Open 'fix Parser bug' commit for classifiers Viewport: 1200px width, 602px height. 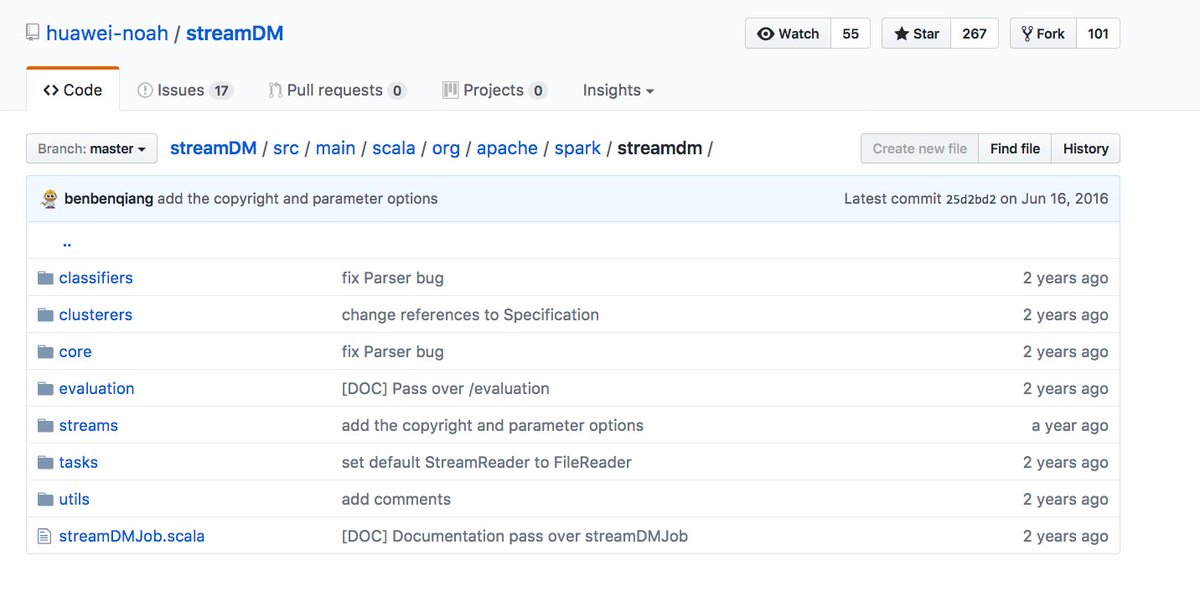click(393, 278)
